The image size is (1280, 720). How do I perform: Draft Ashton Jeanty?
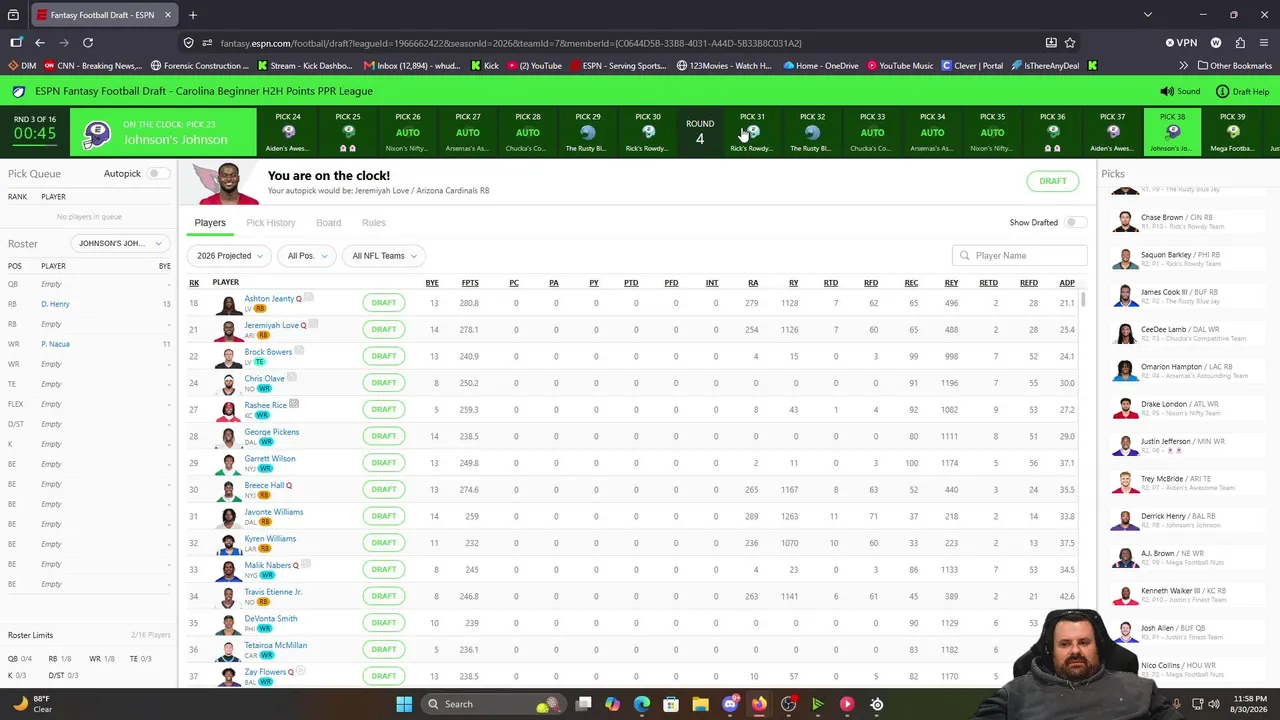click(x=384, y=302)
